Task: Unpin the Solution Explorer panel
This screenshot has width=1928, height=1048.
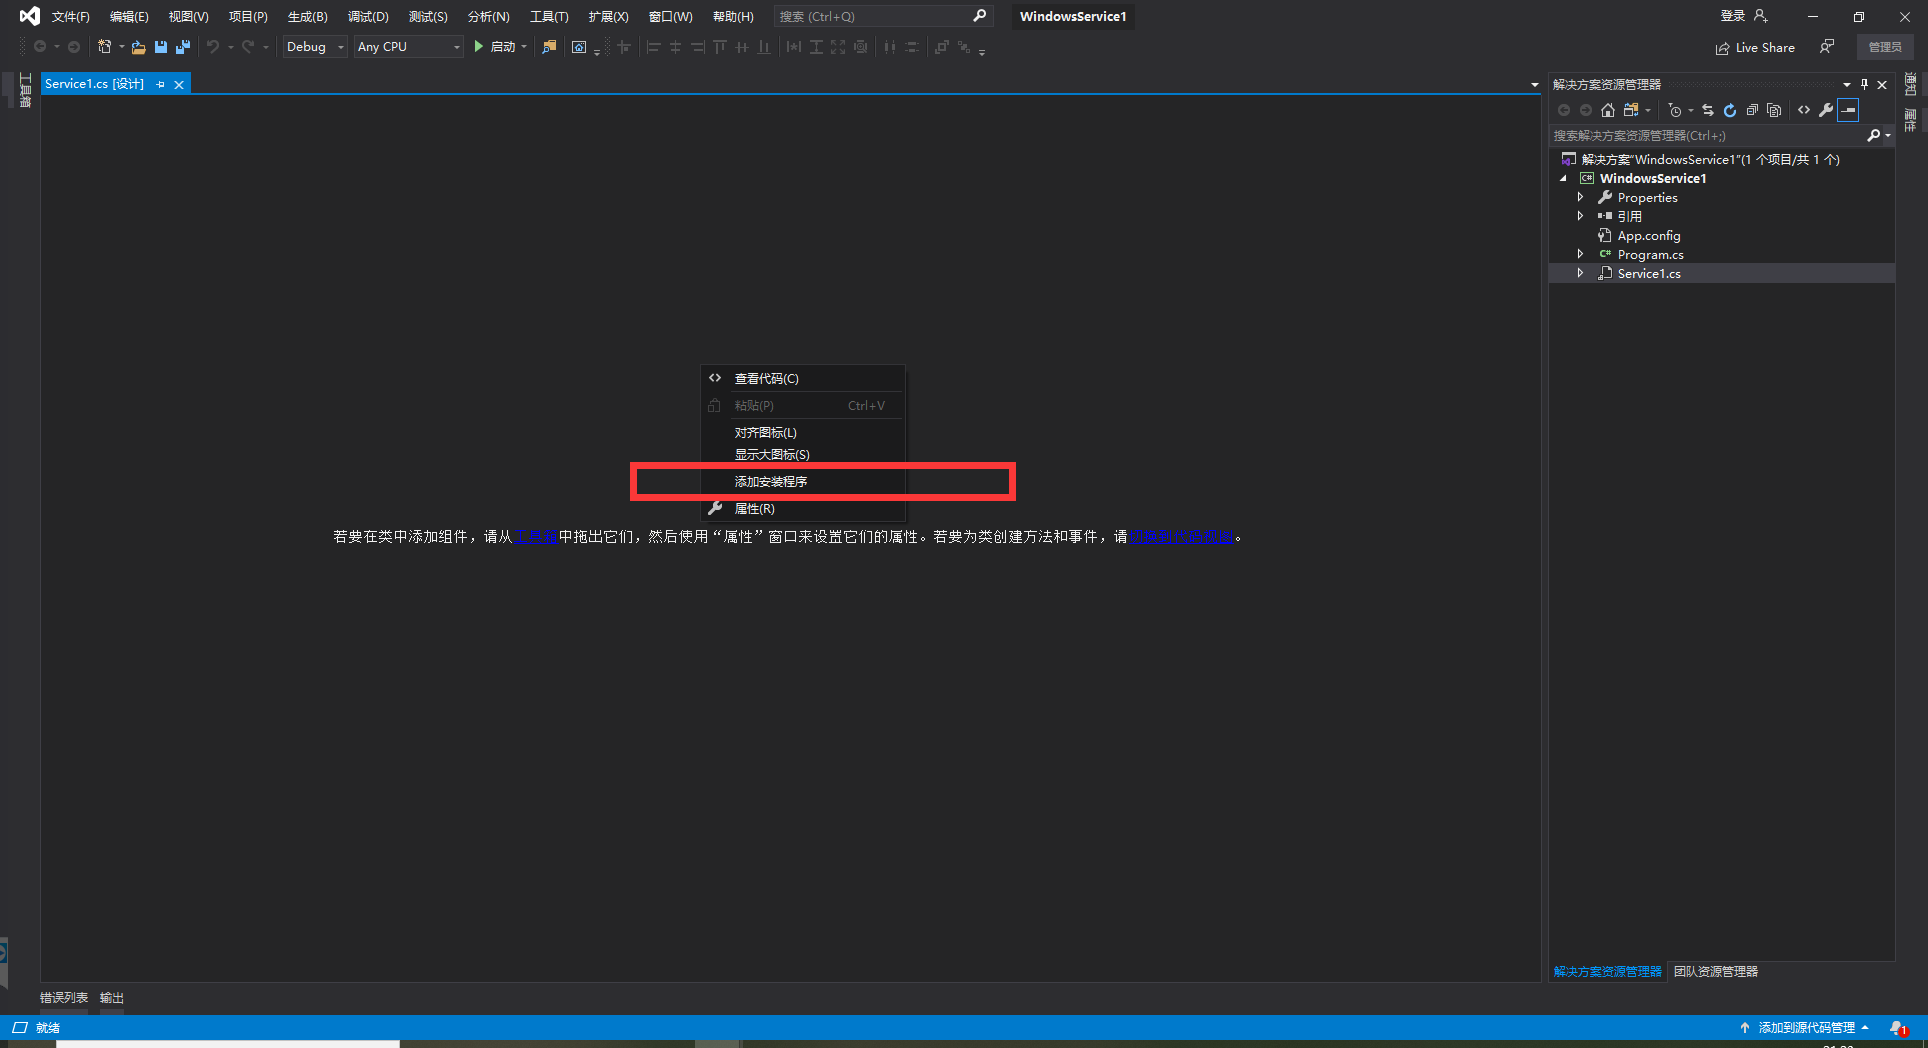Action: tap(1863, 83)
